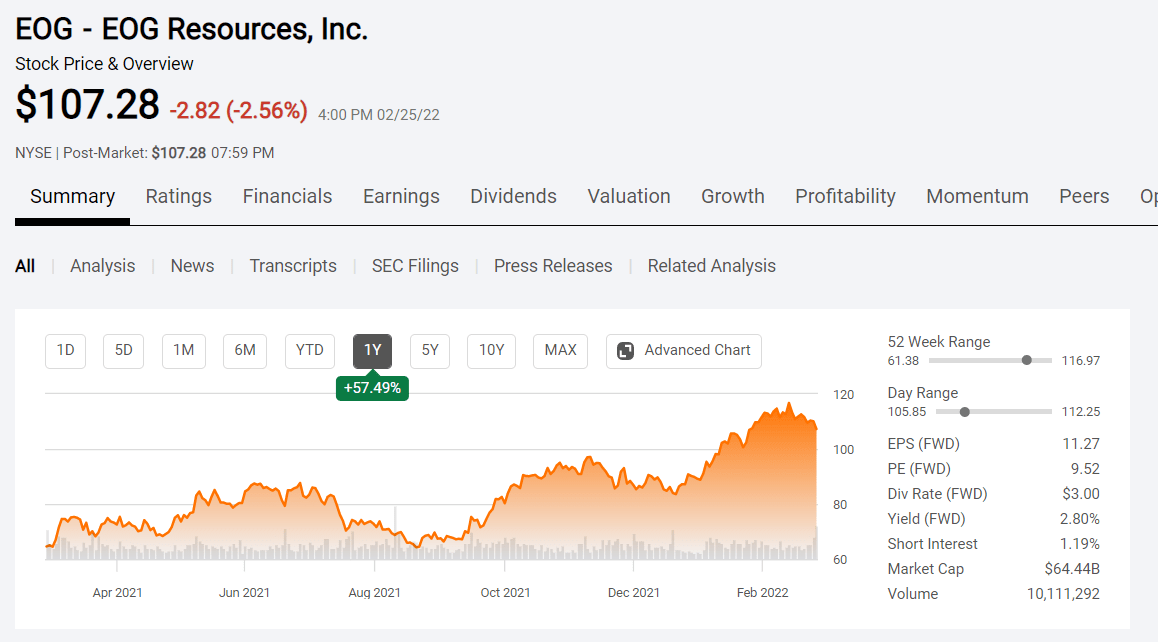Screen dimensions: 1158x642
Task: Choose the YTD chart range
Action: coord(310,351)
